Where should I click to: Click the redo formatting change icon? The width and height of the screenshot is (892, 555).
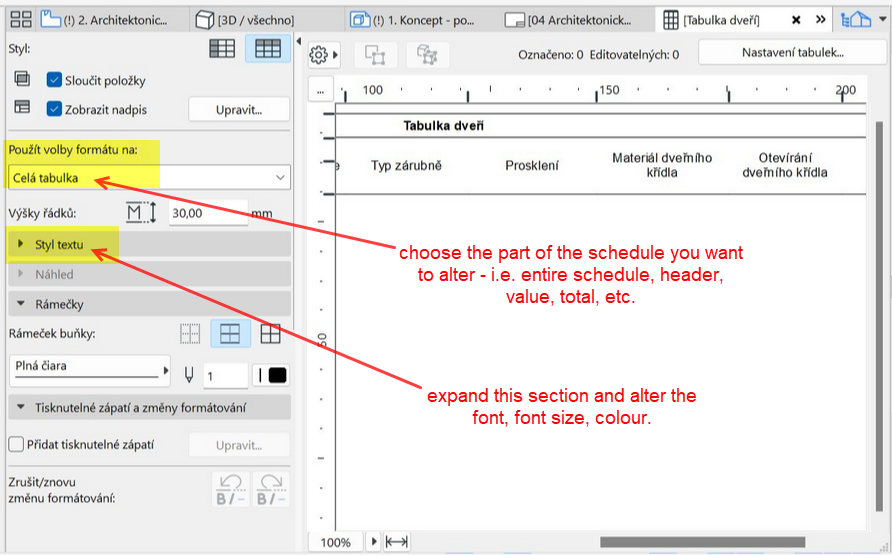(x=271, y=490)
